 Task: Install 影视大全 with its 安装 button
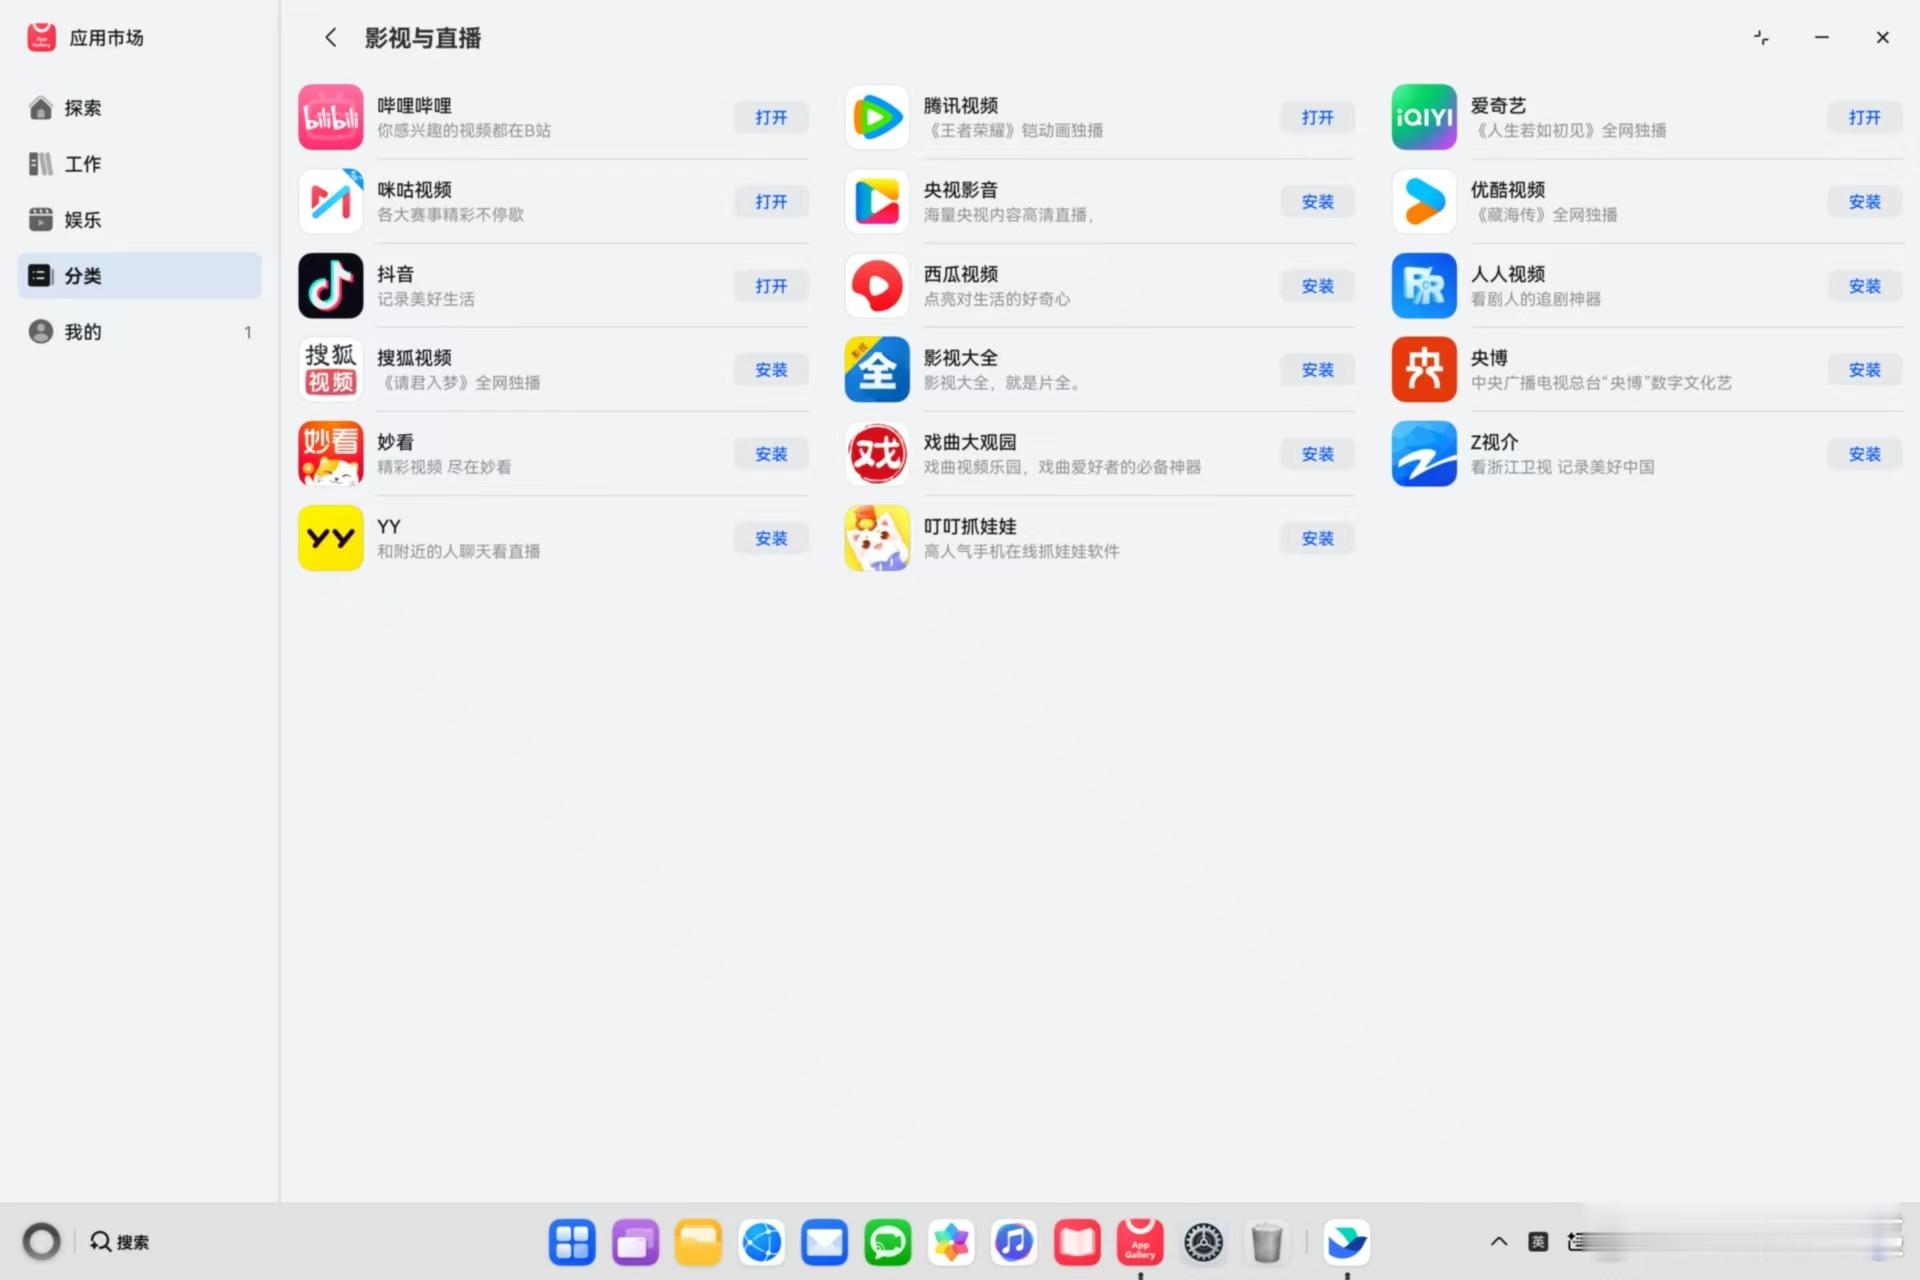coord(1318,369)
